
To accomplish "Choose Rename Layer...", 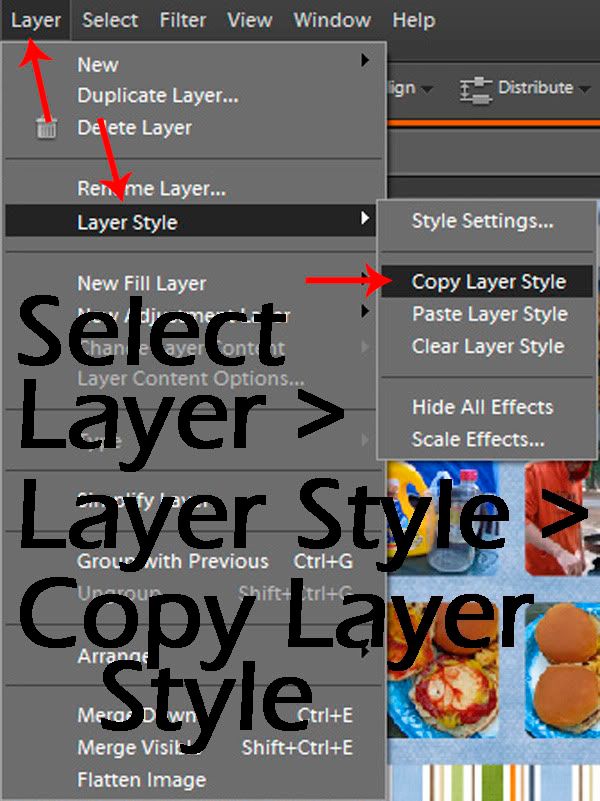I will [151, 189].
